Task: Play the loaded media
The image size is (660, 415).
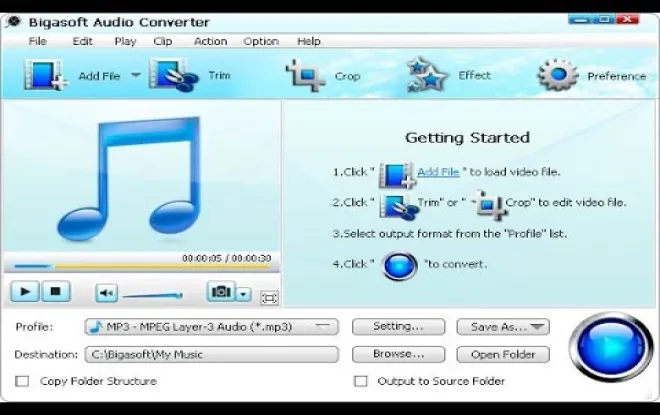Action: click(x=25, y=291)
